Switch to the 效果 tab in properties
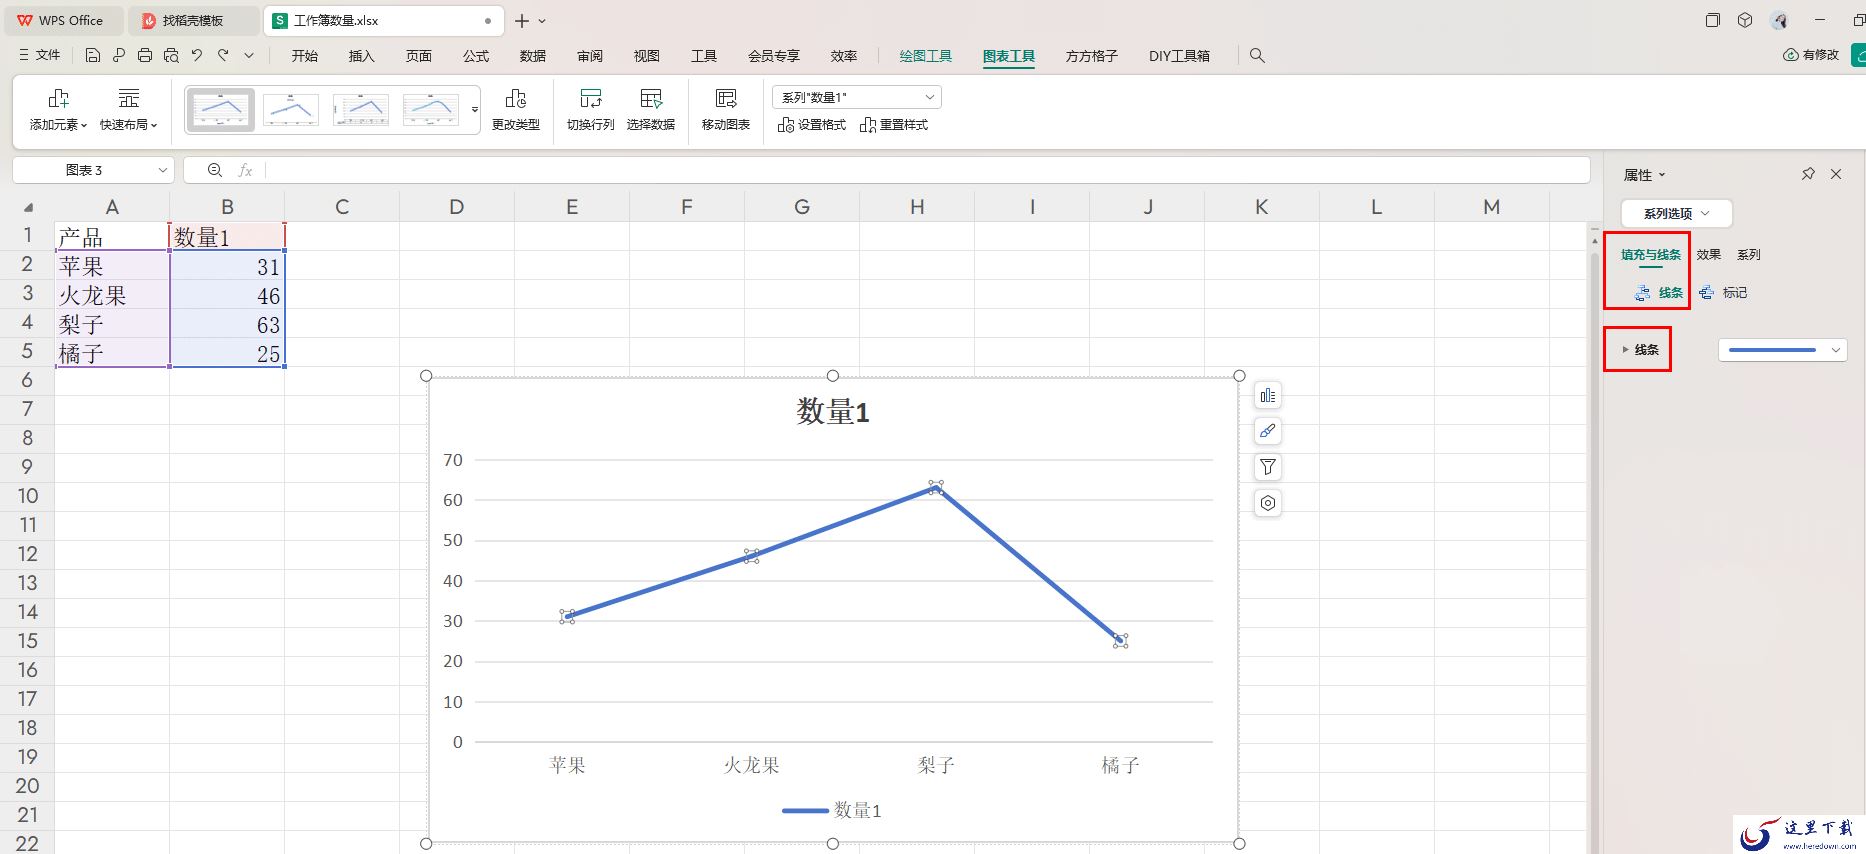The height and width of the screenshot is (854, 1866). click(x=1709, y=255)
